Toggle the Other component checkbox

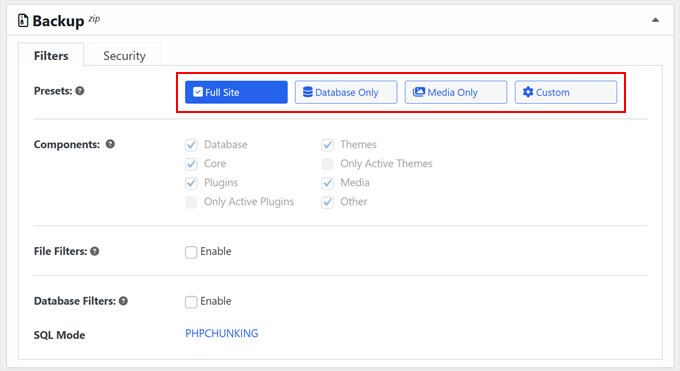pos(327,202)
